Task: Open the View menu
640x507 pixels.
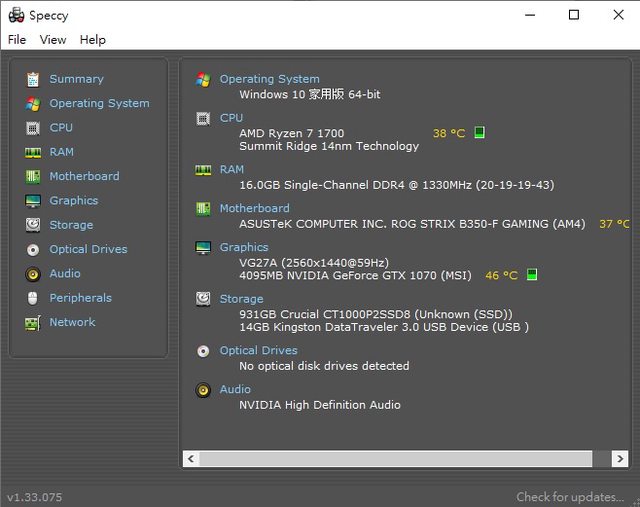Action: pyautogui.click(x=53, y=40)
